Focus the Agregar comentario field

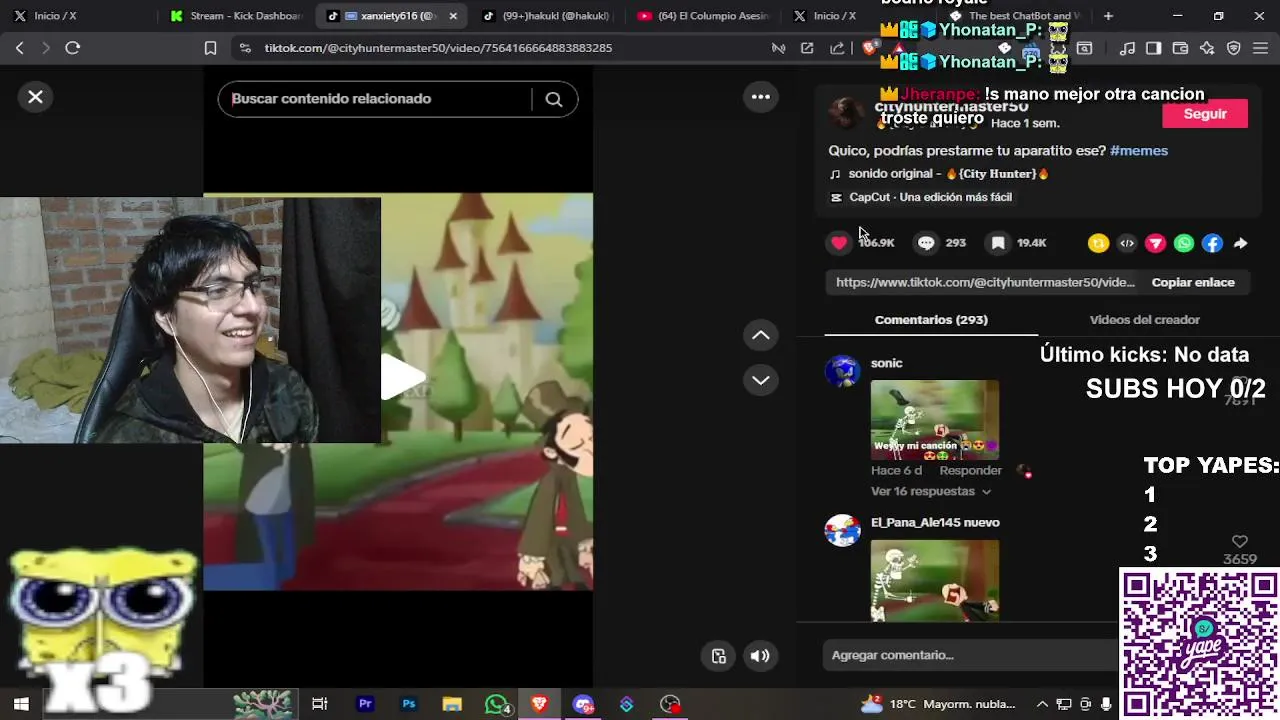[x=970, y=655]
